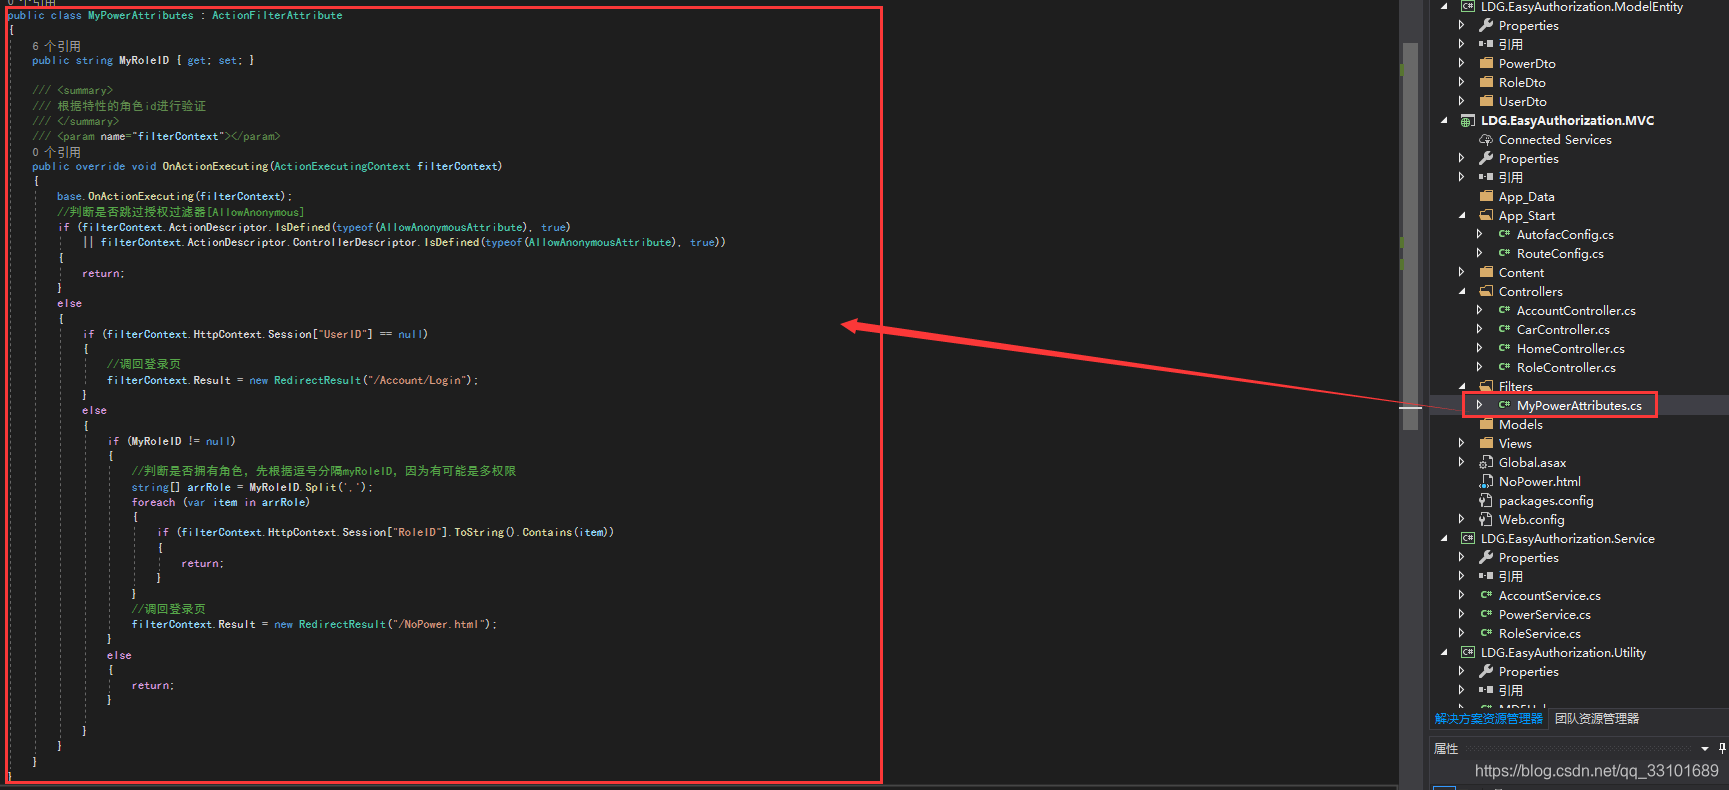Collapse the LDG.EasyAuthorization.ModelEntity project node
1729x790 pixels.
[x=1444, y=6]
